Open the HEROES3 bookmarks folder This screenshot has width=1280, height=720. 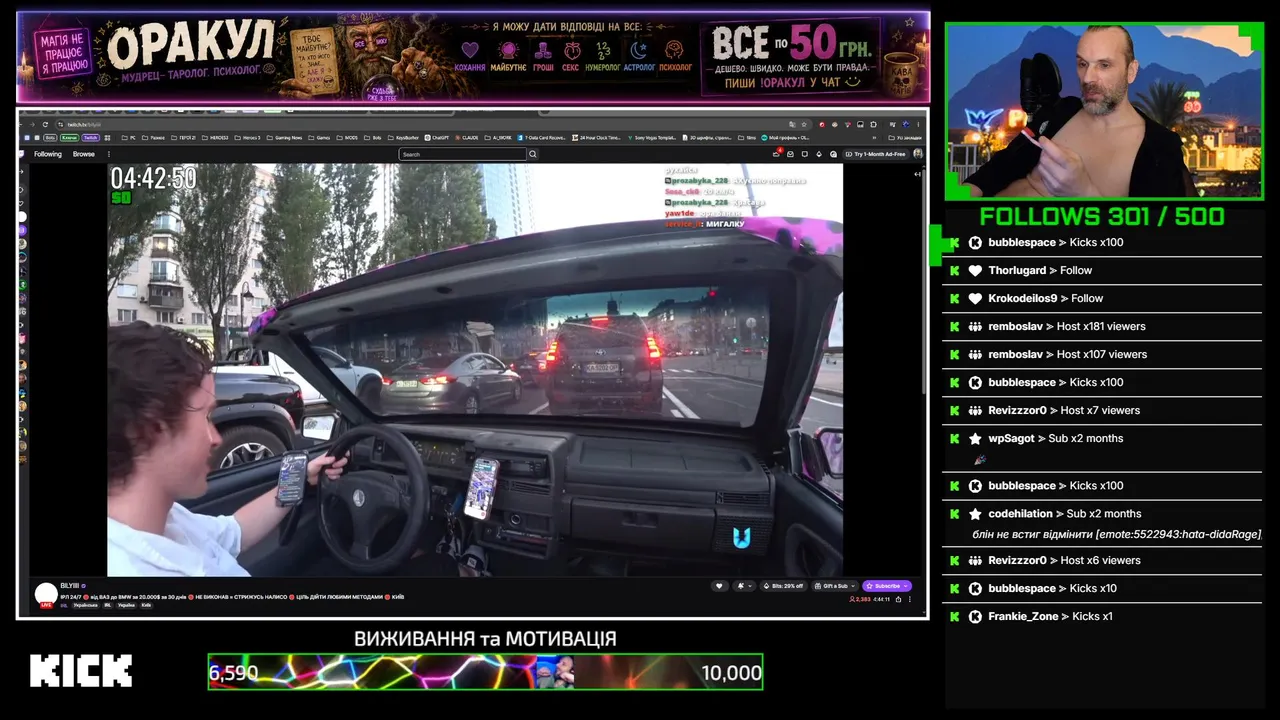pyautogui.click(x=214, y=138)
